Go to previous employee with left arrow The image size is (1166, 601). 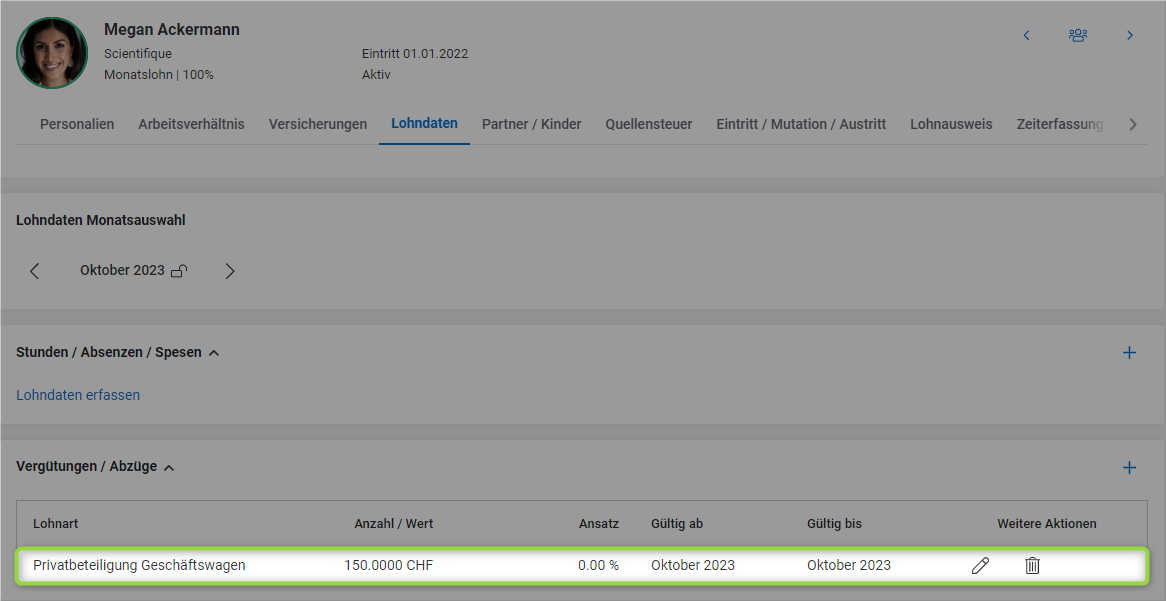point(1026,35)
